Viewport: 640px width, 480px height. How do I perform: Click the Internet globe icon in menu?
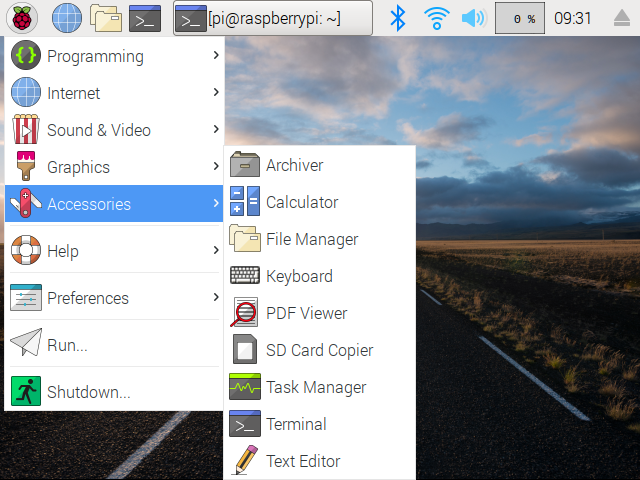coord(26,92)
